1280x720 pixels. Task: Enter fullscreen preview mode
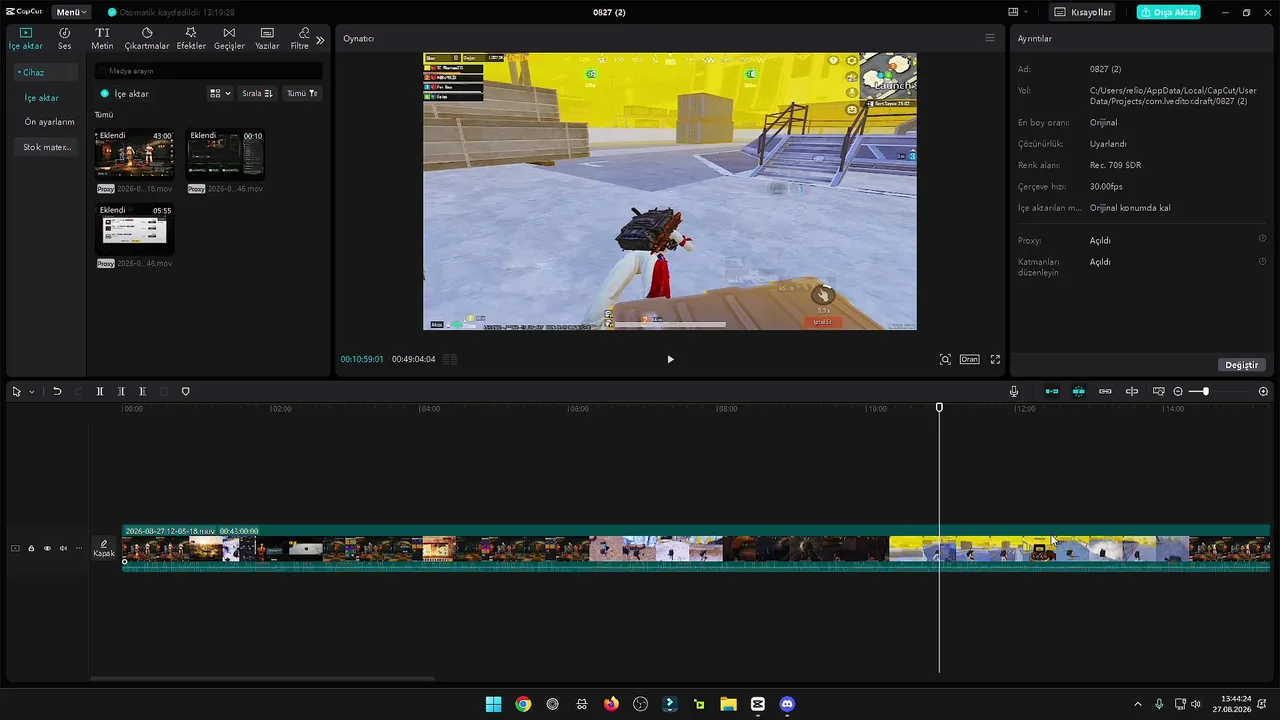(995, 359)
